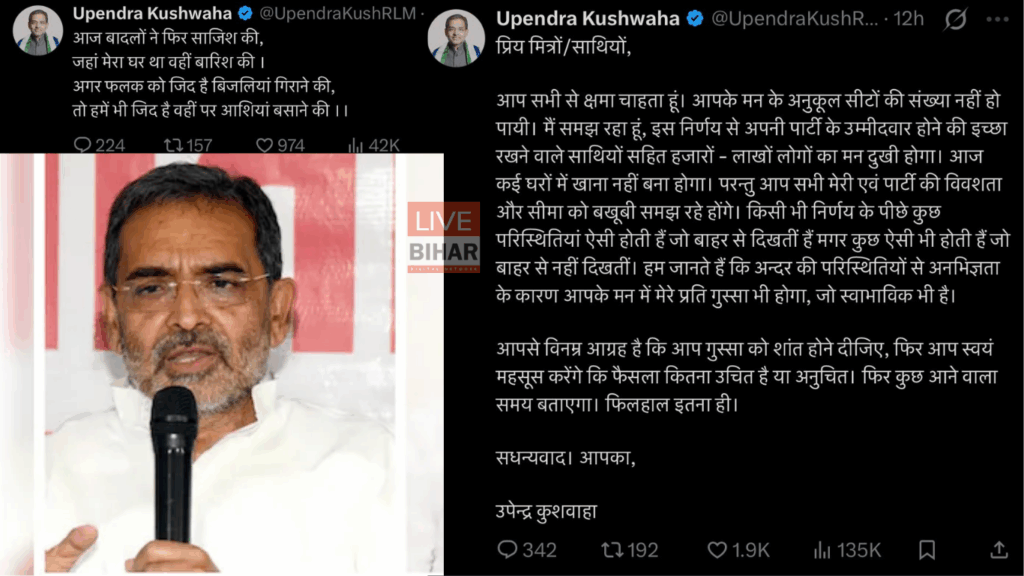Repost the left tweet showing 157
The image size is (1024, 576).
click(173, 145)
